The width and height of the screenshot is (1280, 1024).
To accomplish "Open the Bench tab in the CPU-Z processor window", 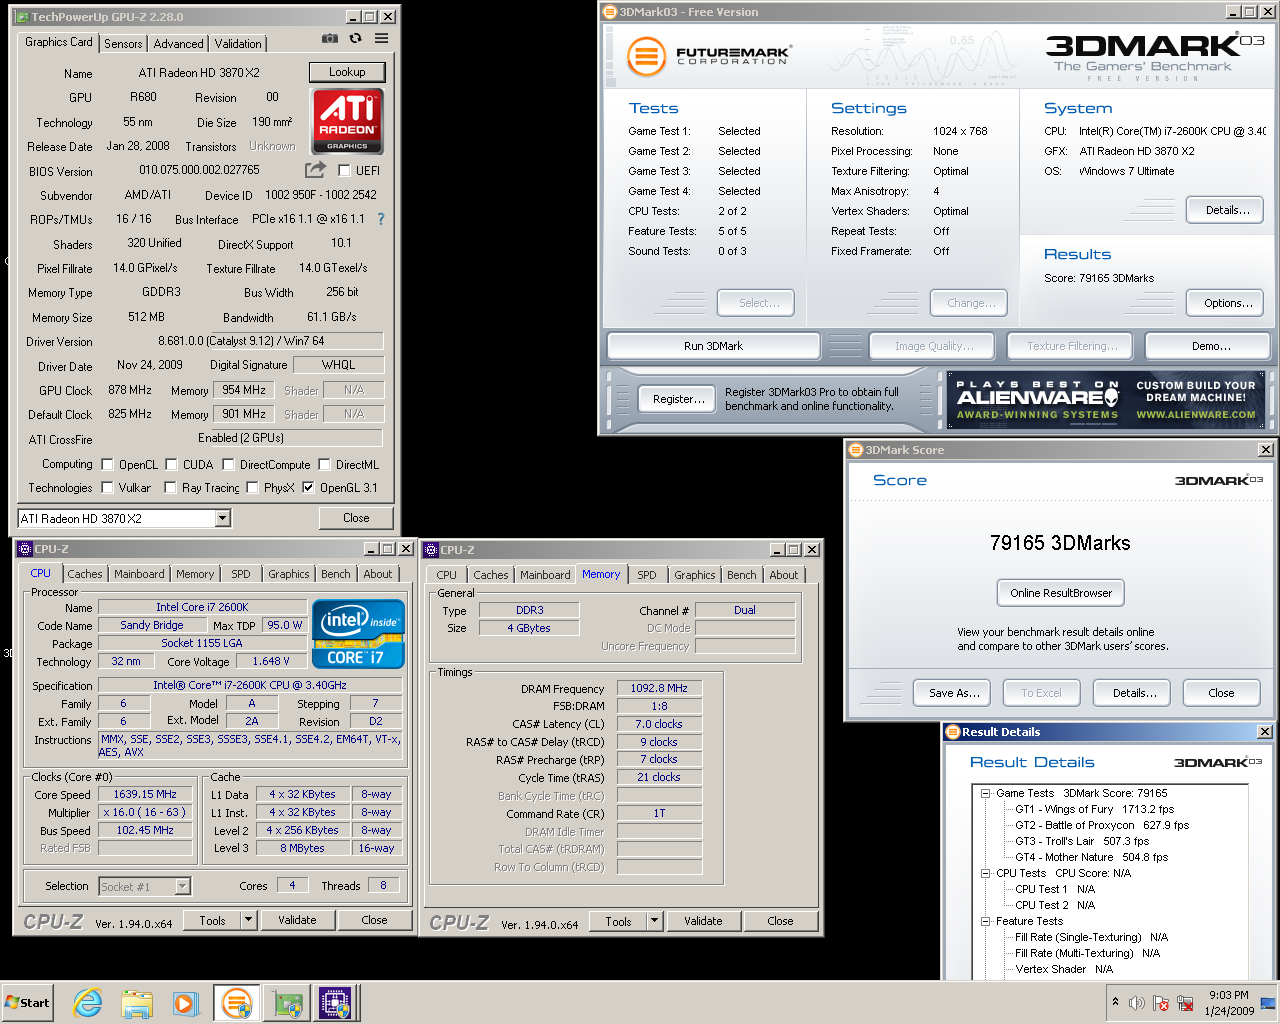I will (x=336, y=574).
